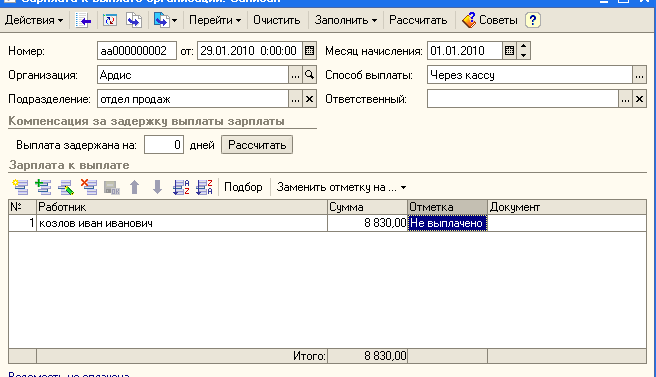Click Очистить in the toolbar
Viewport: 656px width, 377px height.
pos(277,20)
